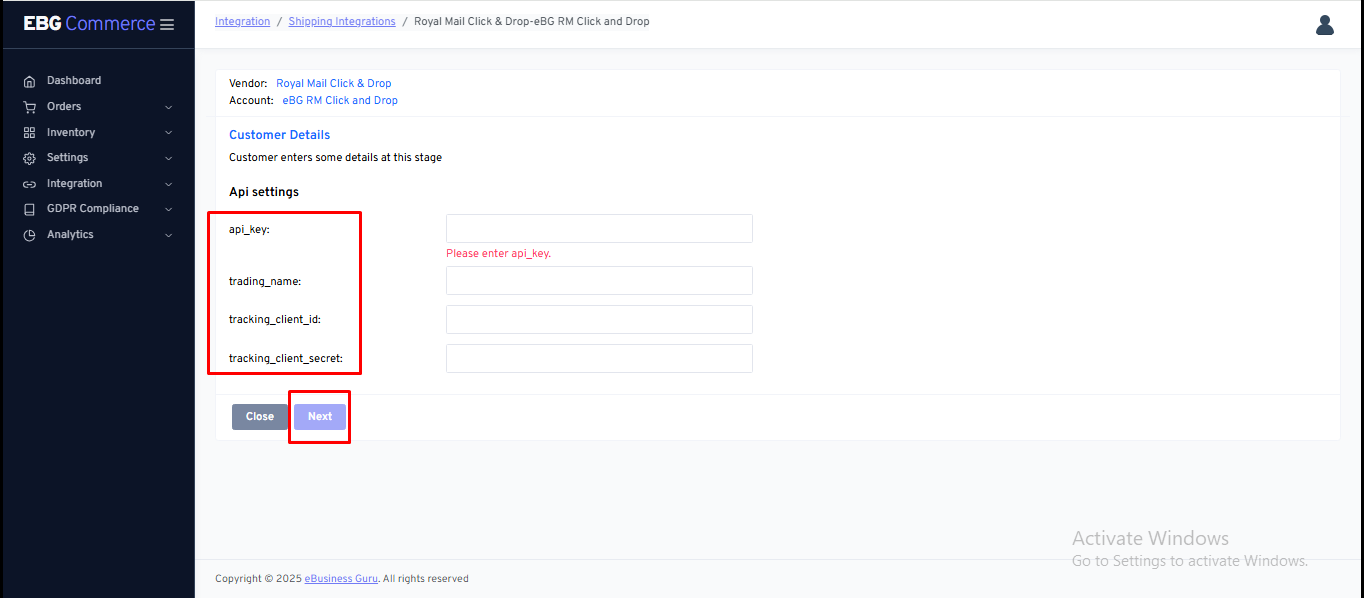Click the Settings gear icon

(x=29, y=158)
